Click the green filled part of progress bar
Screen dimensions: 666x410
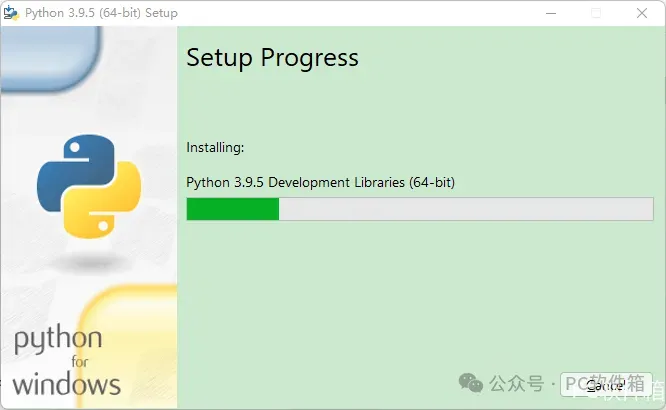pos(233,209)
